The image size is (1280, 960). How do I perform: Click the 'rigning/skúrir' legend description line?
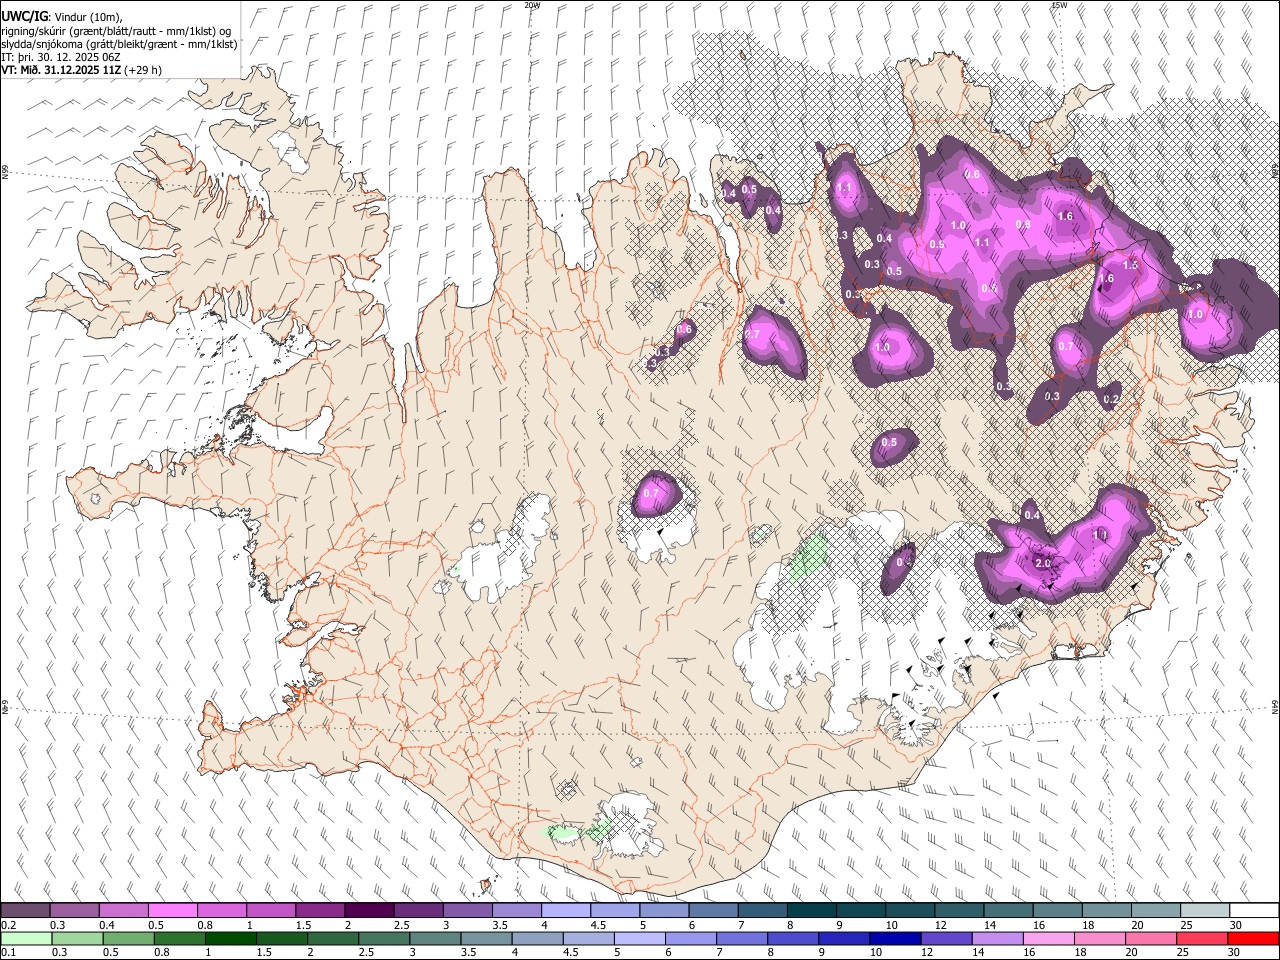pos(116,31)
